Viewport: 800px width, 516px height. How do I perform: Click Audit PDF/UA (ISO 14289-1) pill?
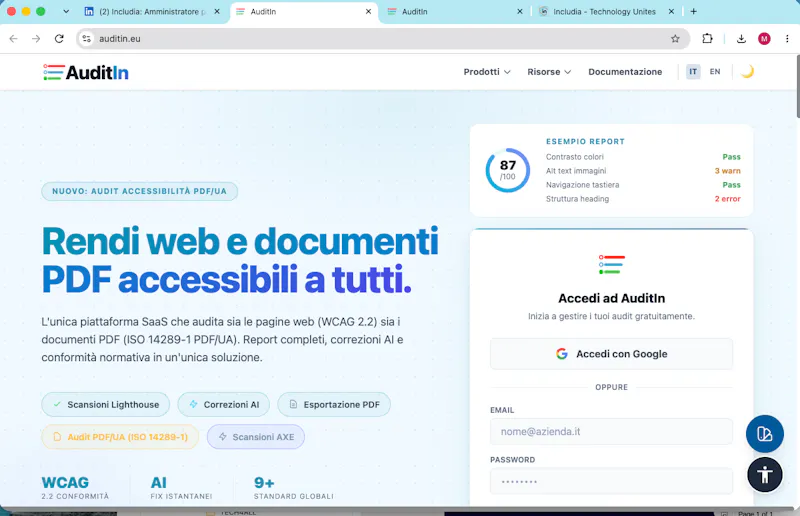pyautogui.click(x=120, y=437)
